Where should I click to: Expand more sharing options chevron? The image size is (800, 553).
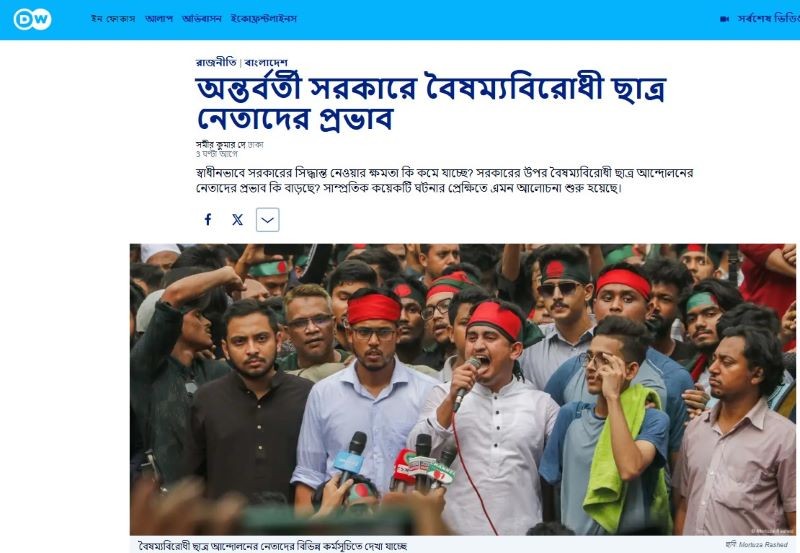[x=268, y=220]
